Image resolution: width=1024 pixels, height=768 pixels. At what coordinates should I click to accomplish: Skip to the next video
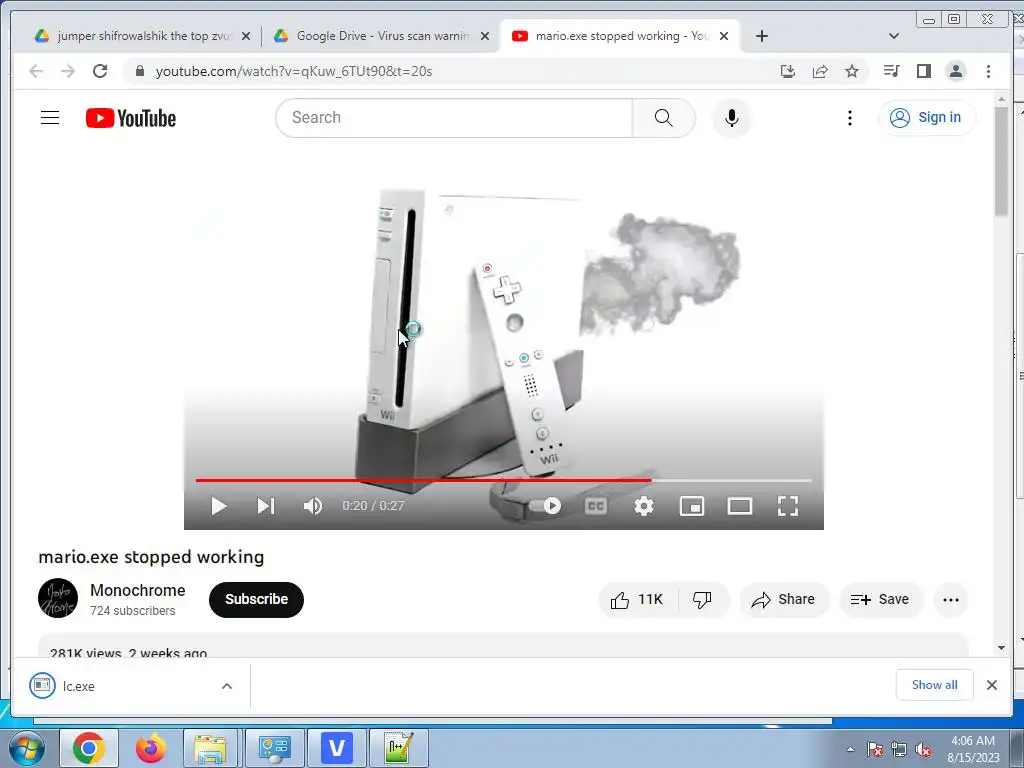pyautogui.click(x=266, y=506)
